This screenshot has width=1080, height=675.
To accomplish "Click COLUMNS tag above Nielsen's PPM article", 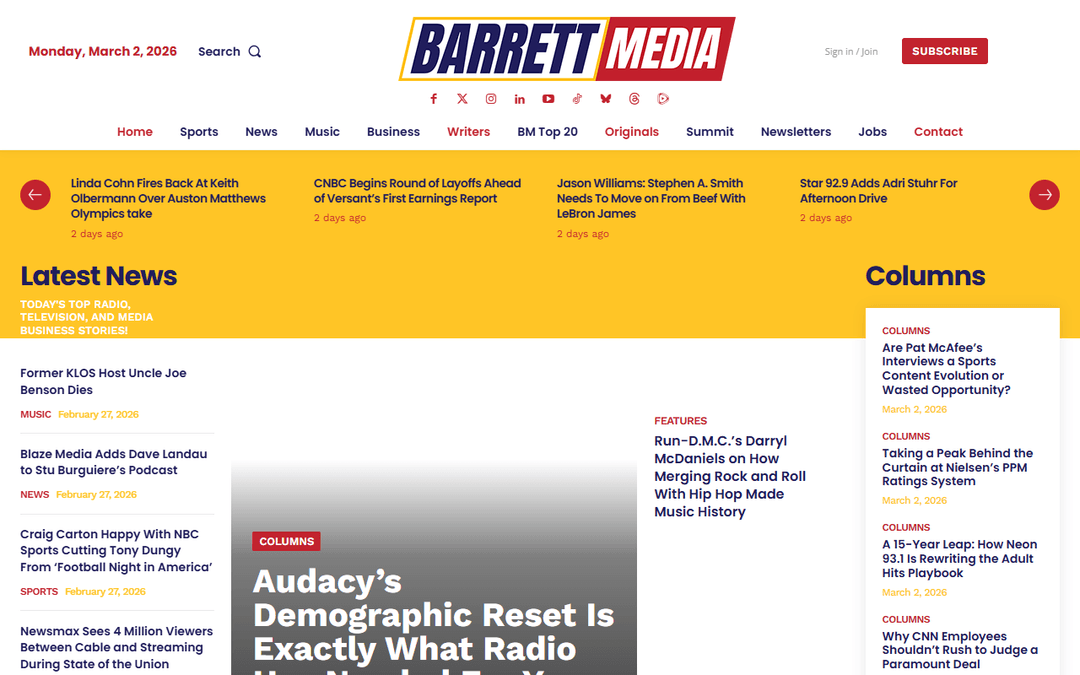I will pyautogui.click(x=906, y=436).
